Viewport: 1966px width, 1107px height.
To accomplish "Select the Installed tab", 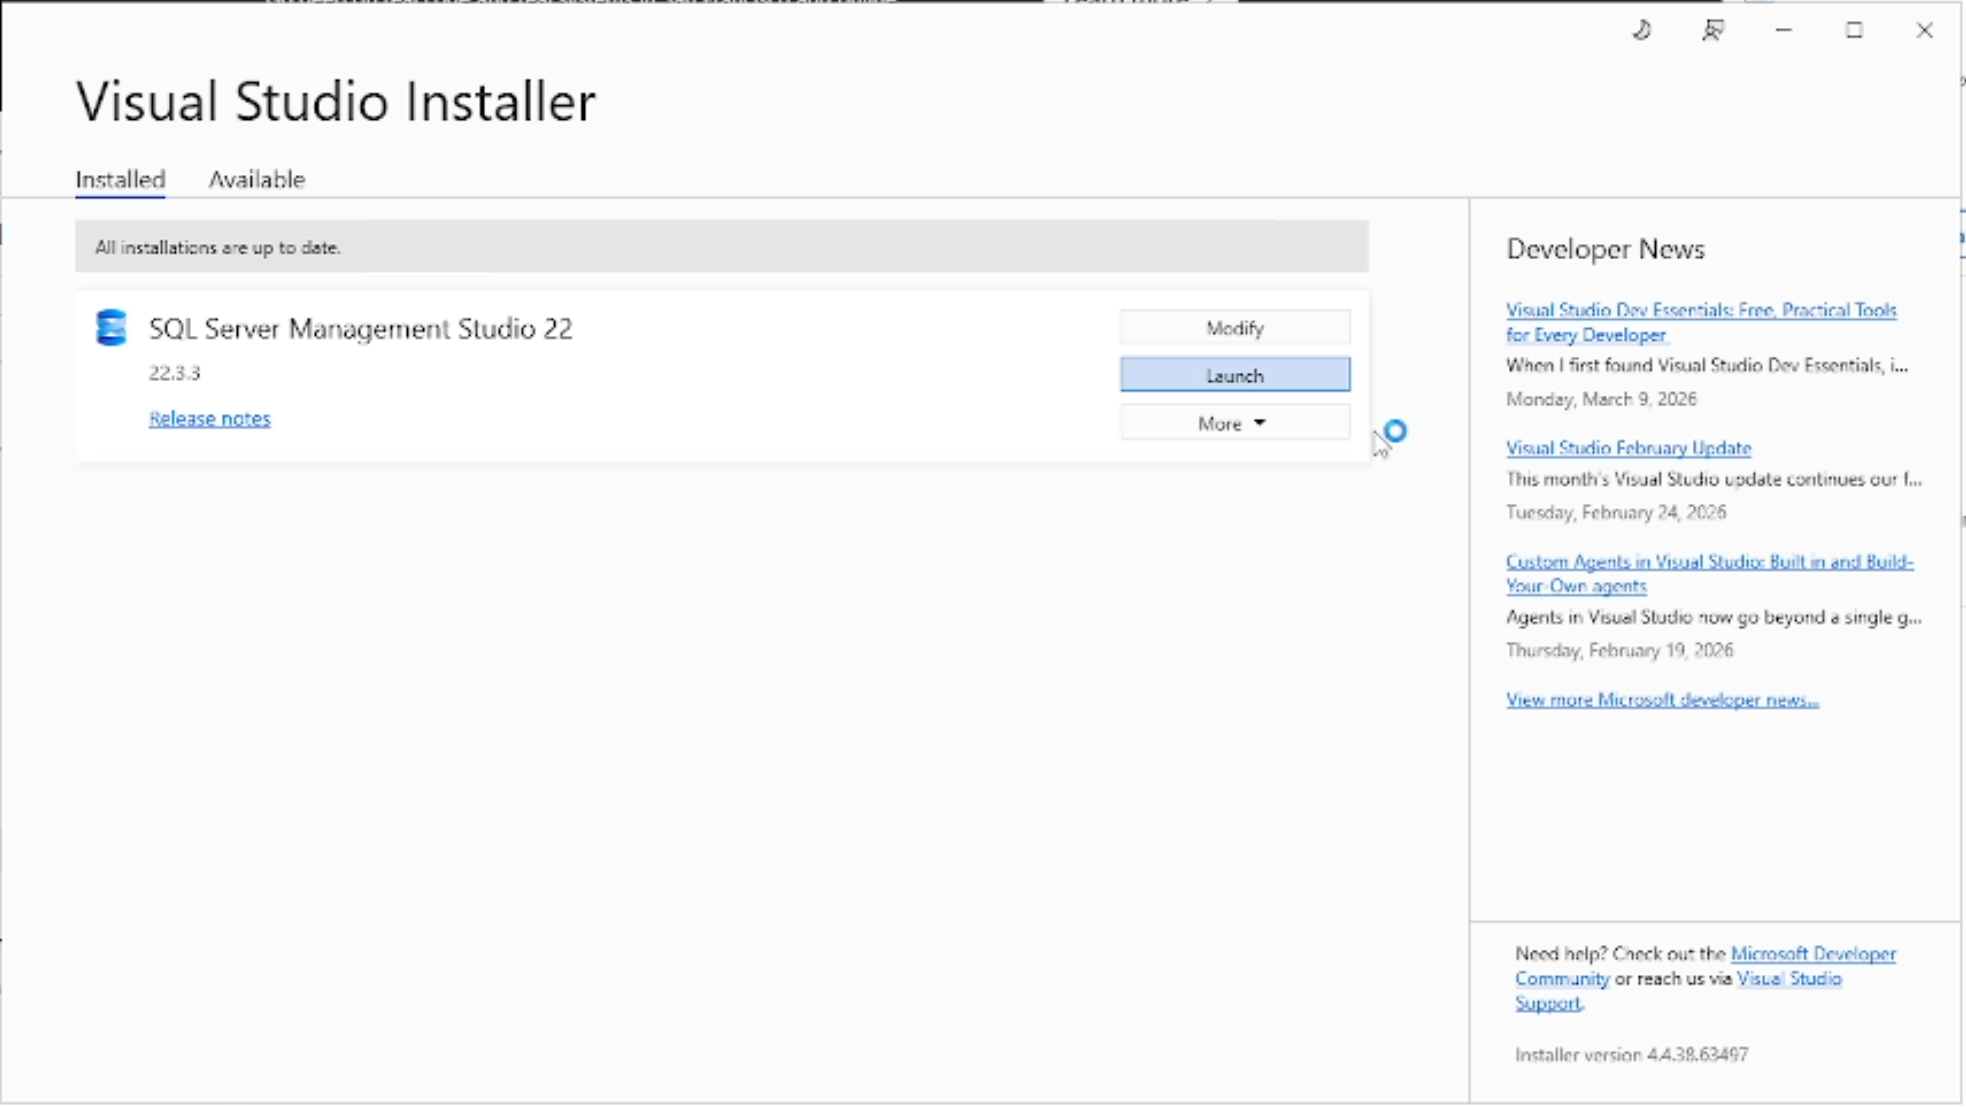I will (120, 179).
